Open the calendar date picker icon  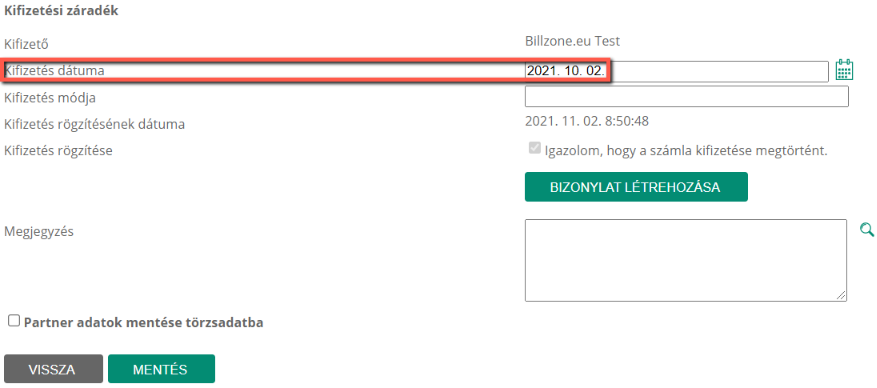844,70
